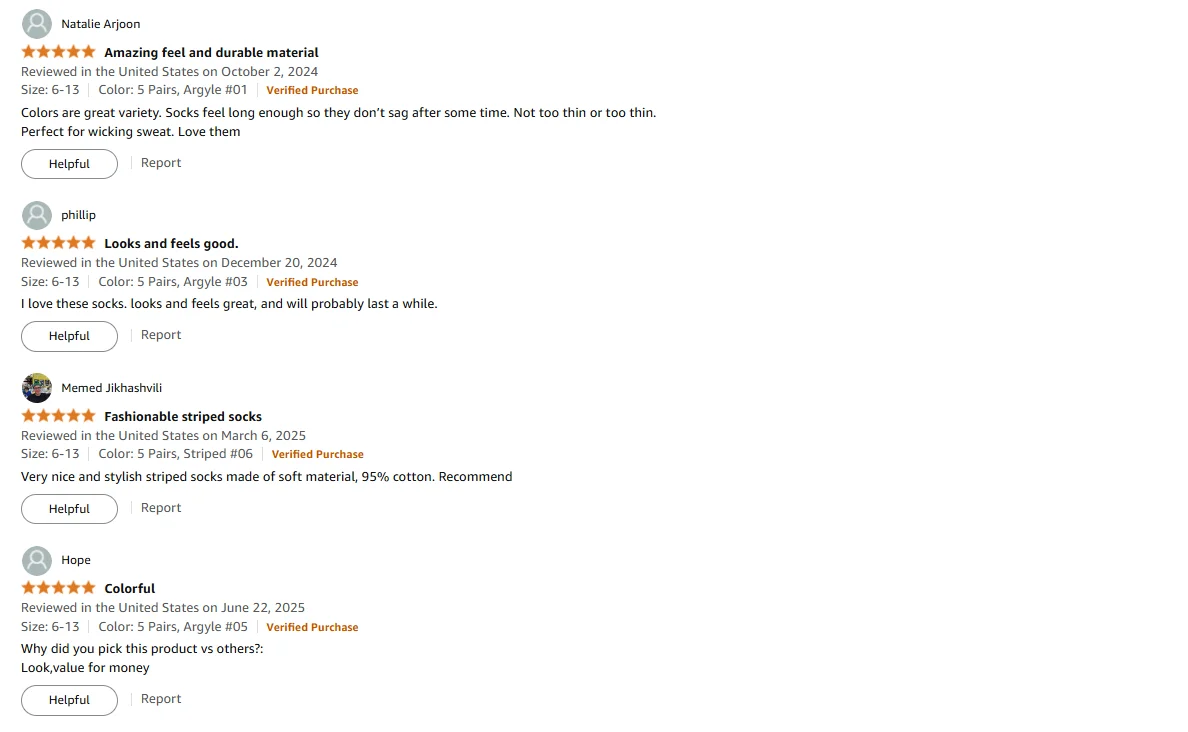Click Verified Purchase on Hope's review
This screenshot has width=1188, height=732.
pyautogui.click(x=312, y=627)
